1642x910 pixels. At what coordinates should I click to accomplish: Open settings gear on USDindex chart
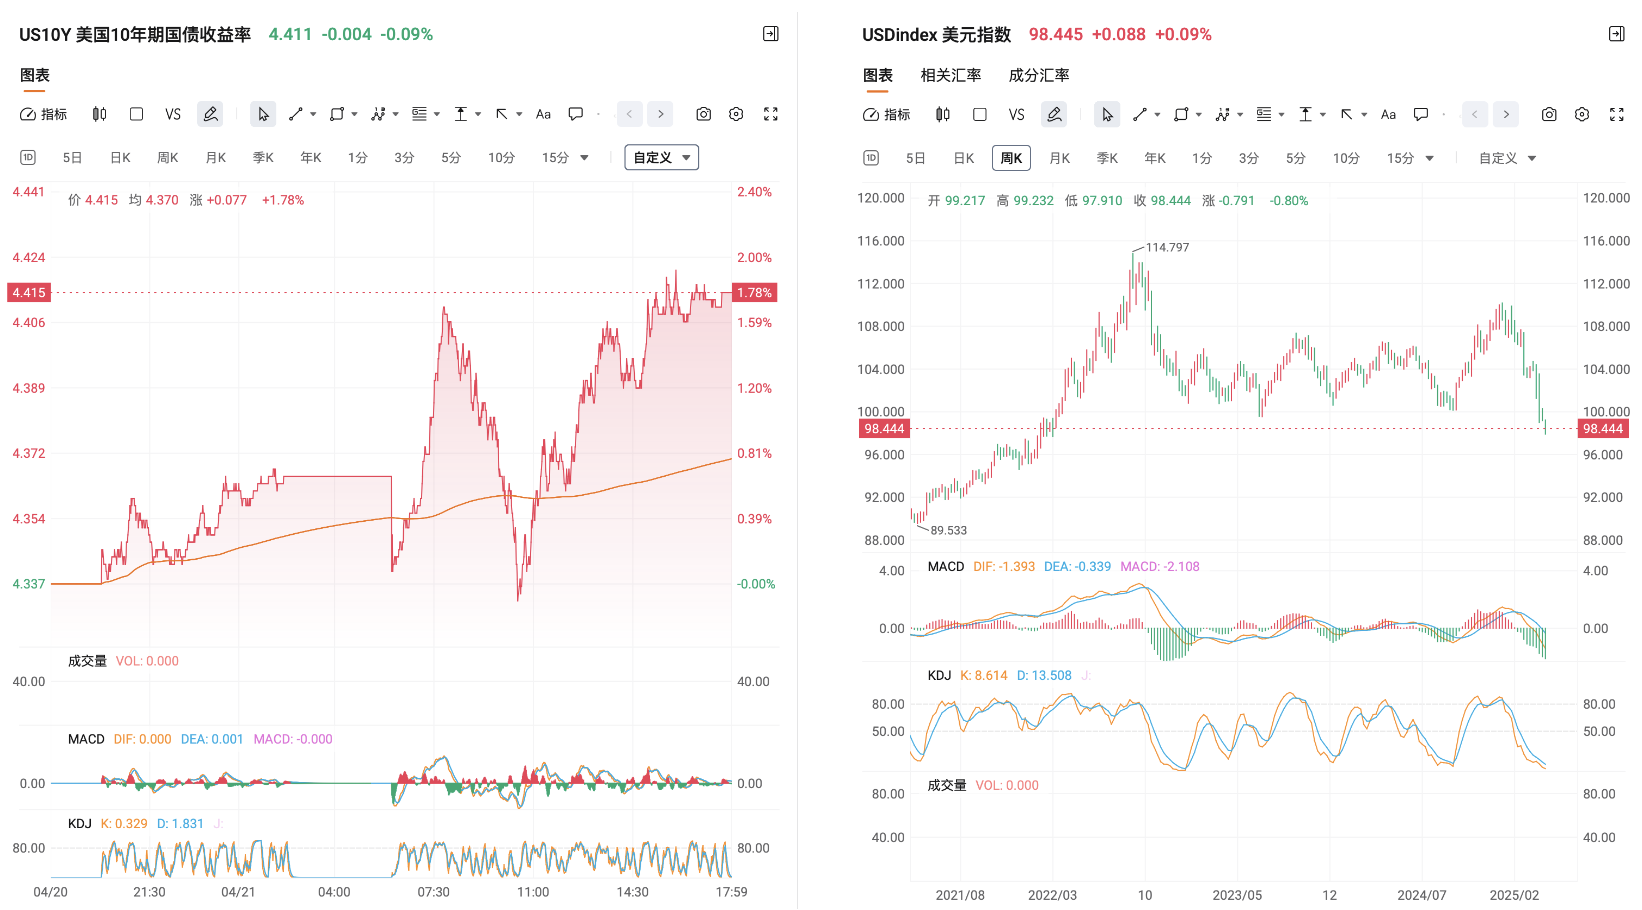[1582, 114]
